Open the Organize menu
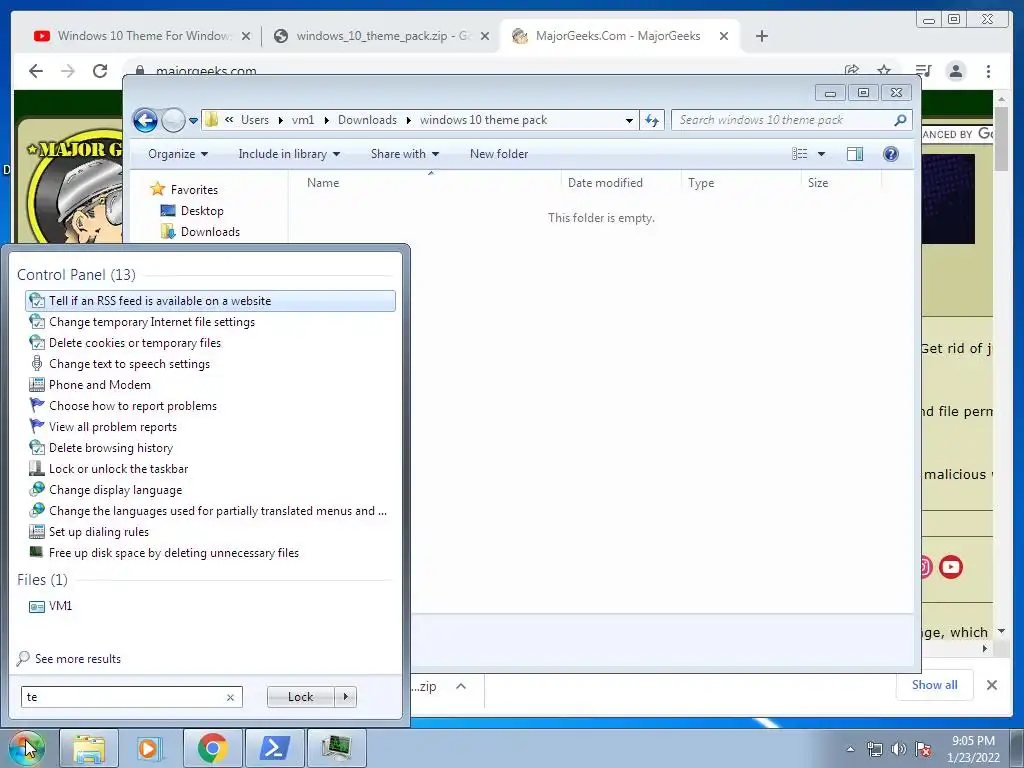 click(178, 154)
